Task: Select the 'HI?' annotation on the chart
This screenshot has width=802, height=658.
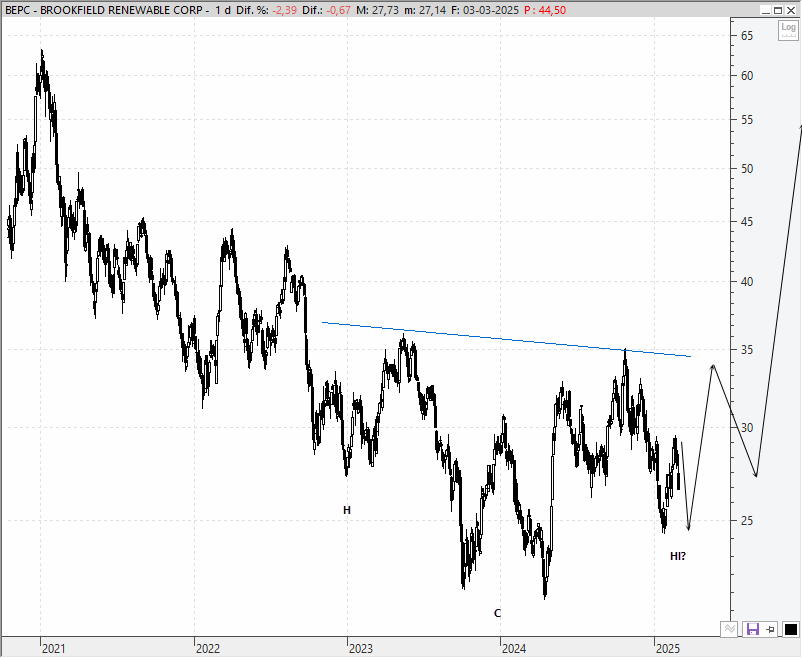Action: [678, 556]
